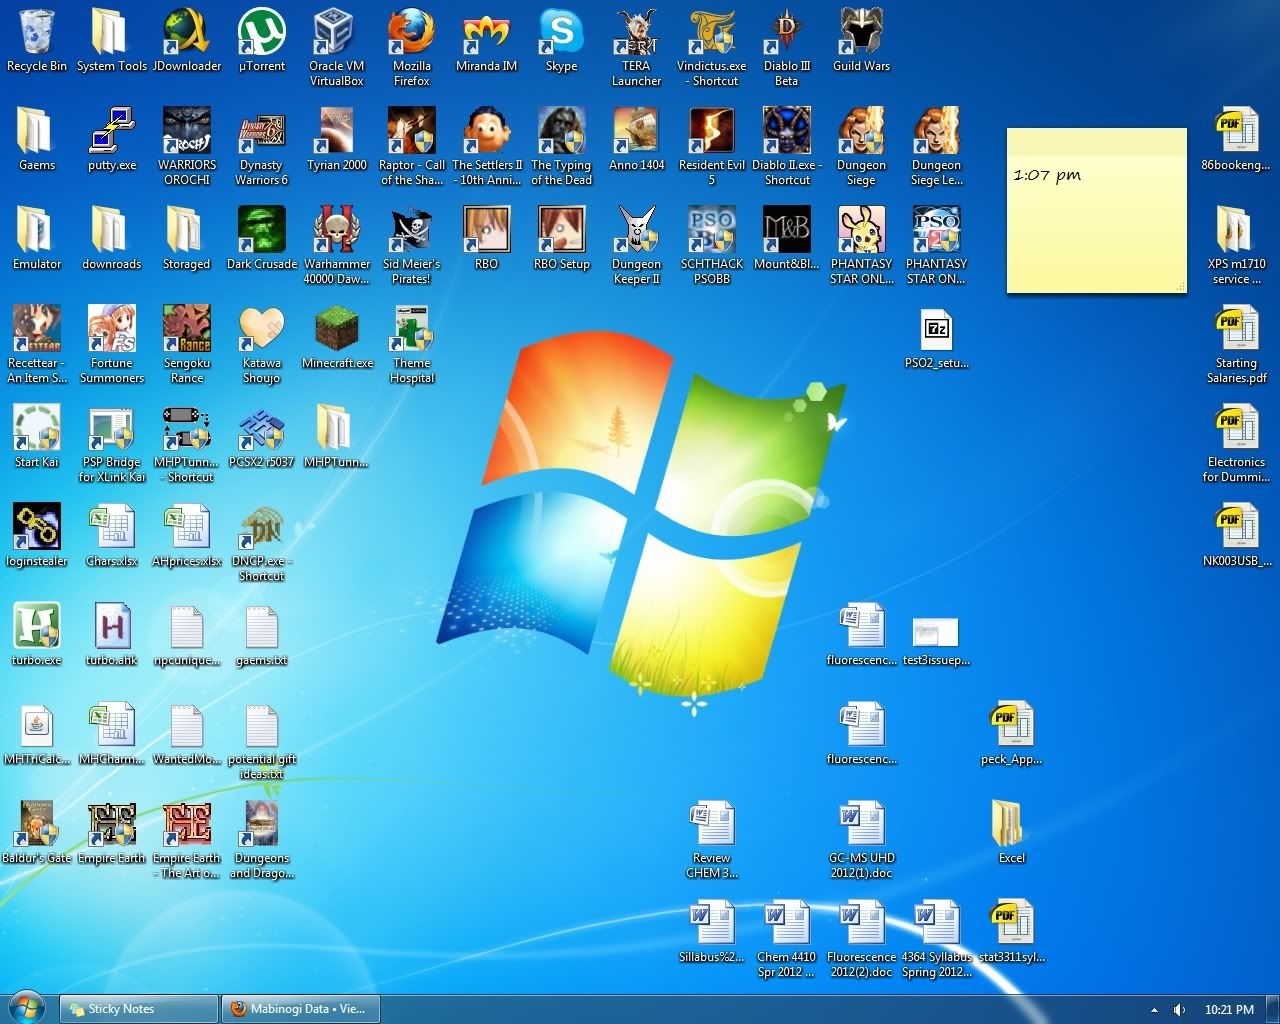
Task: Click the Review CHEM 3 document
Action: point(712,824)
